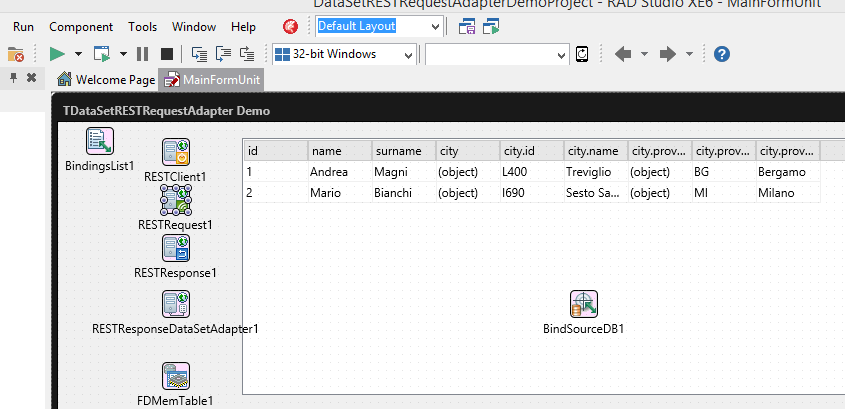The width and height of the screenshot is (845, 409).
Task: Open the Window menu
Action: (194, 27)
